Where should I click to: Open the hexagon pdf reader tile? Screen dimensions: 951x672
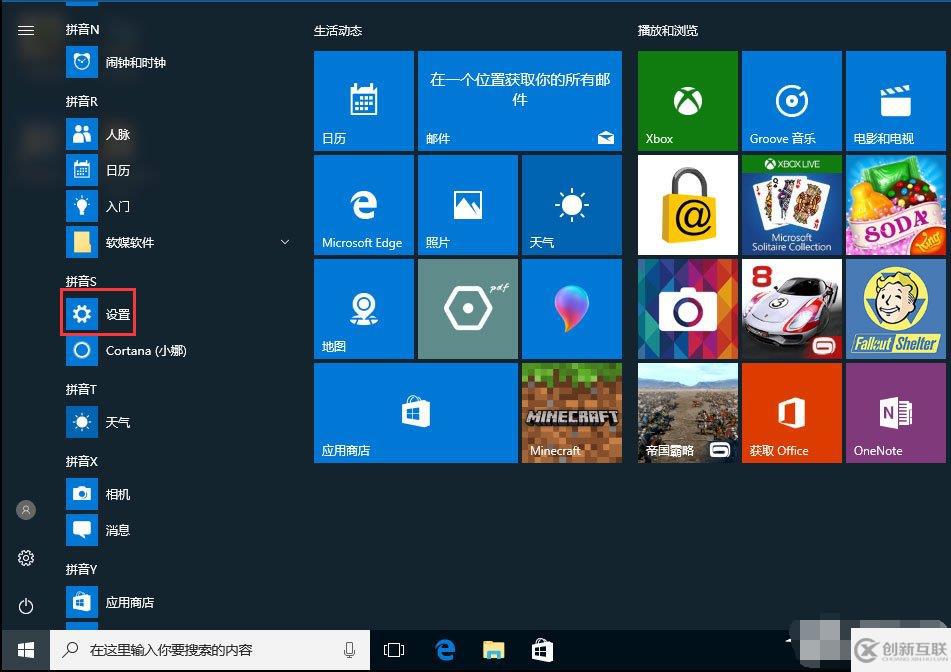pyautogui.click(x=468, y=309)
